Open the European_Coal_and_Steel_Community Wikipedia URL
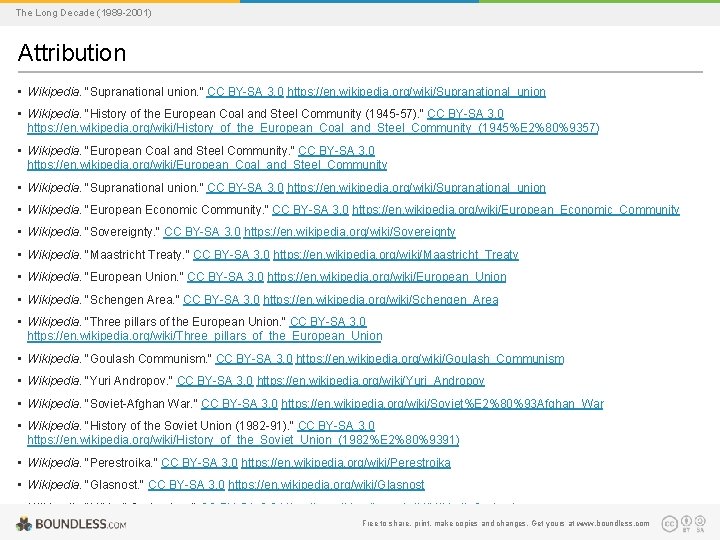Screen dimensions: 720x540 [x=207, y=164]
